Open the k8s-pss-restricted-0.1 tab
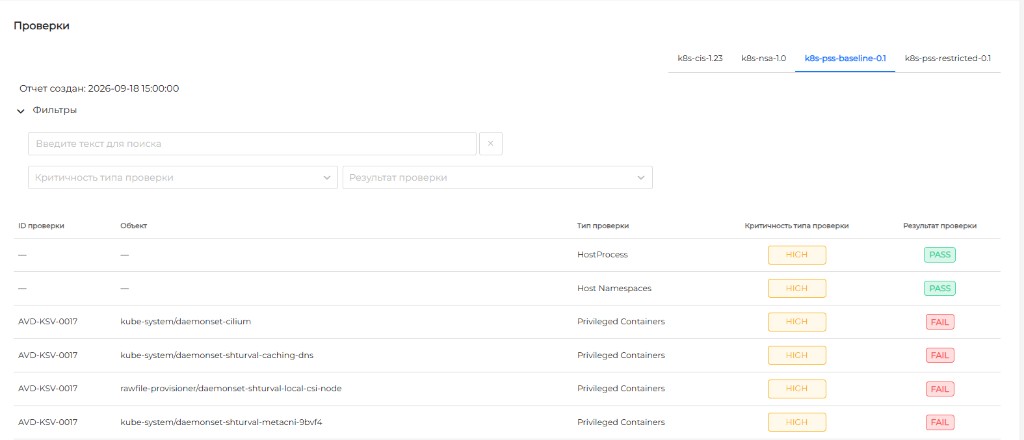This screenshot has width=1024, height=440. [948, 58]
